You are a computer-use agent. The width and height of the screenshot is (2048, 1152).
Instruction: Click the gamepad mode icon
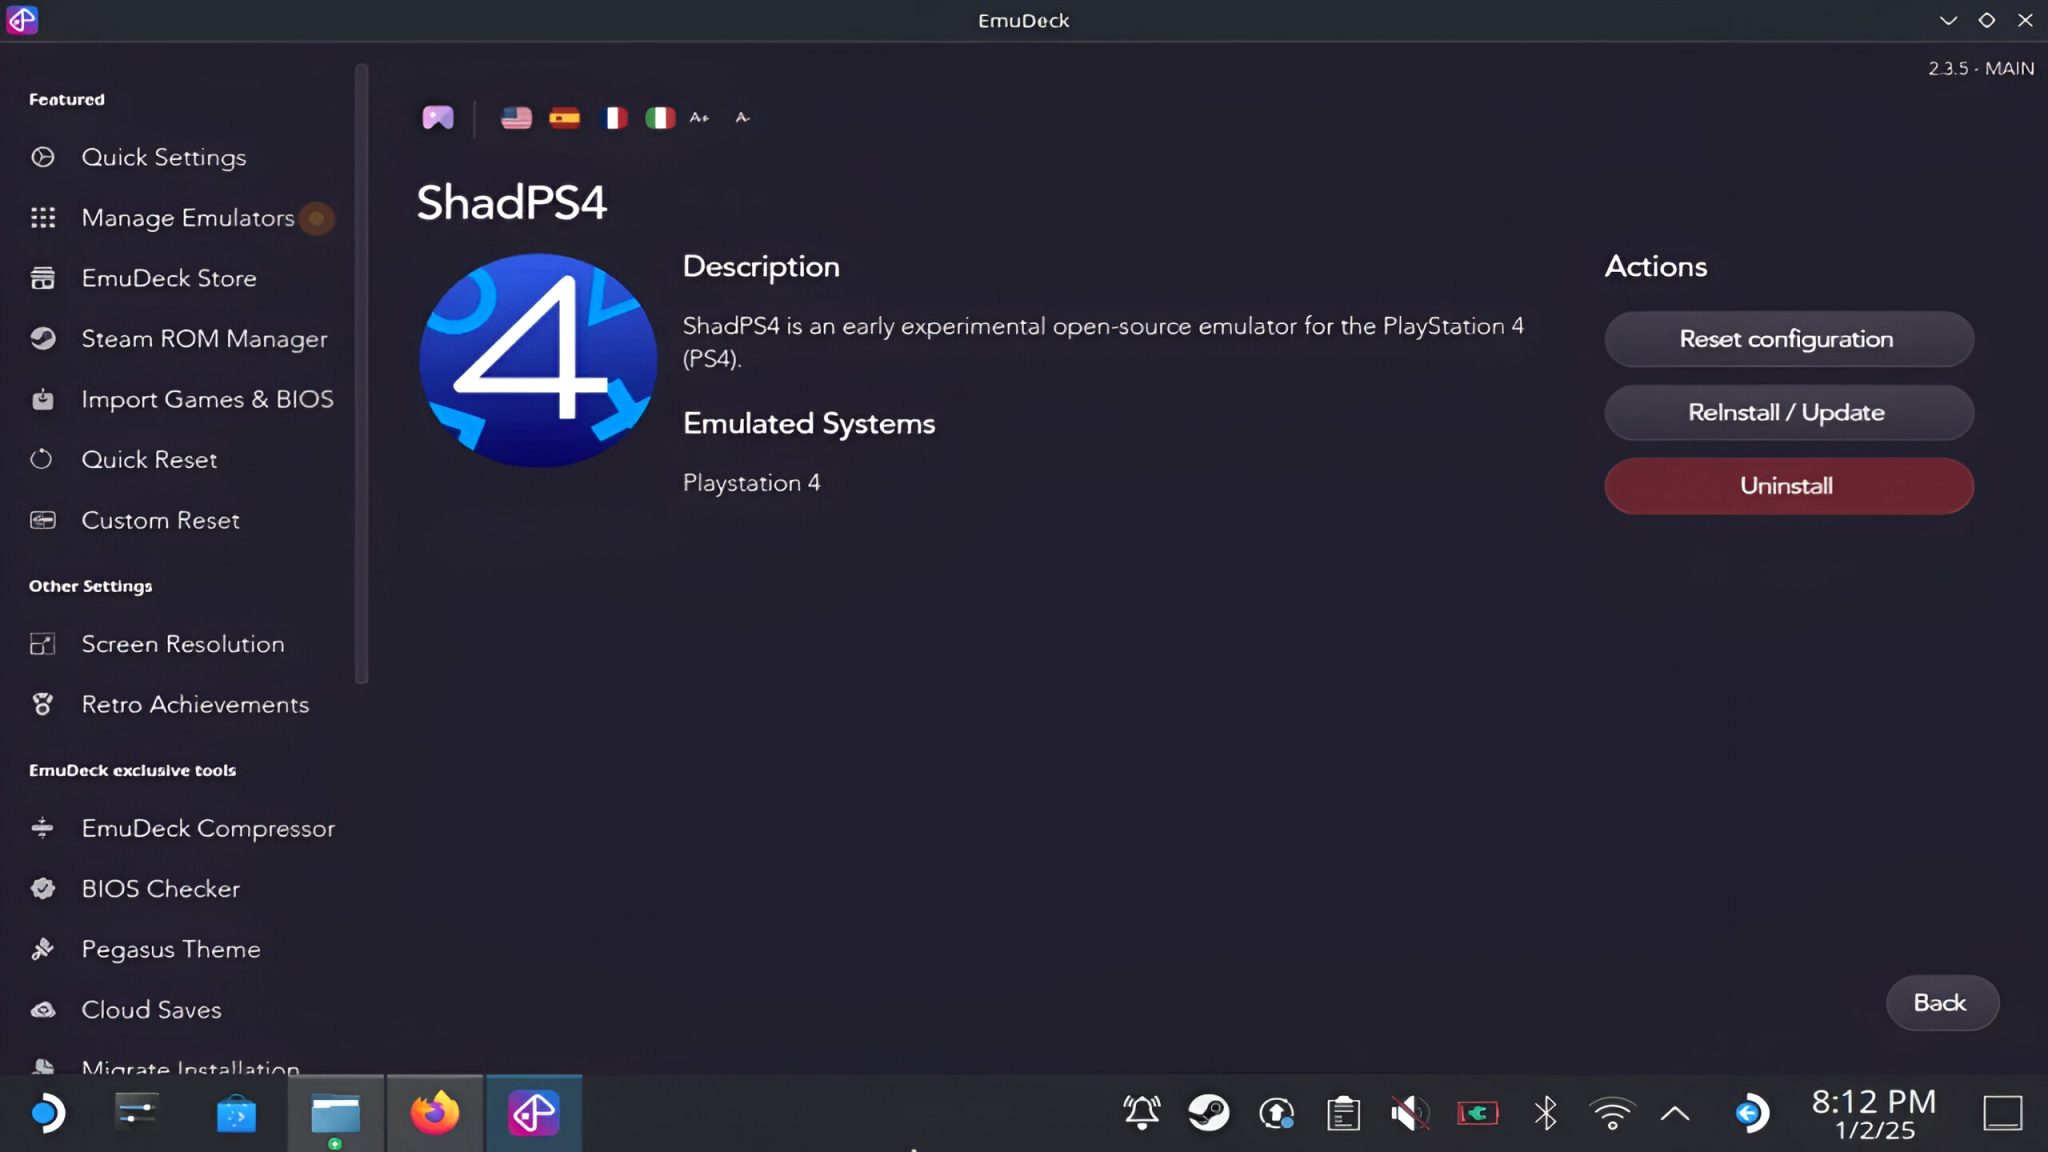(x=437, y=118)
